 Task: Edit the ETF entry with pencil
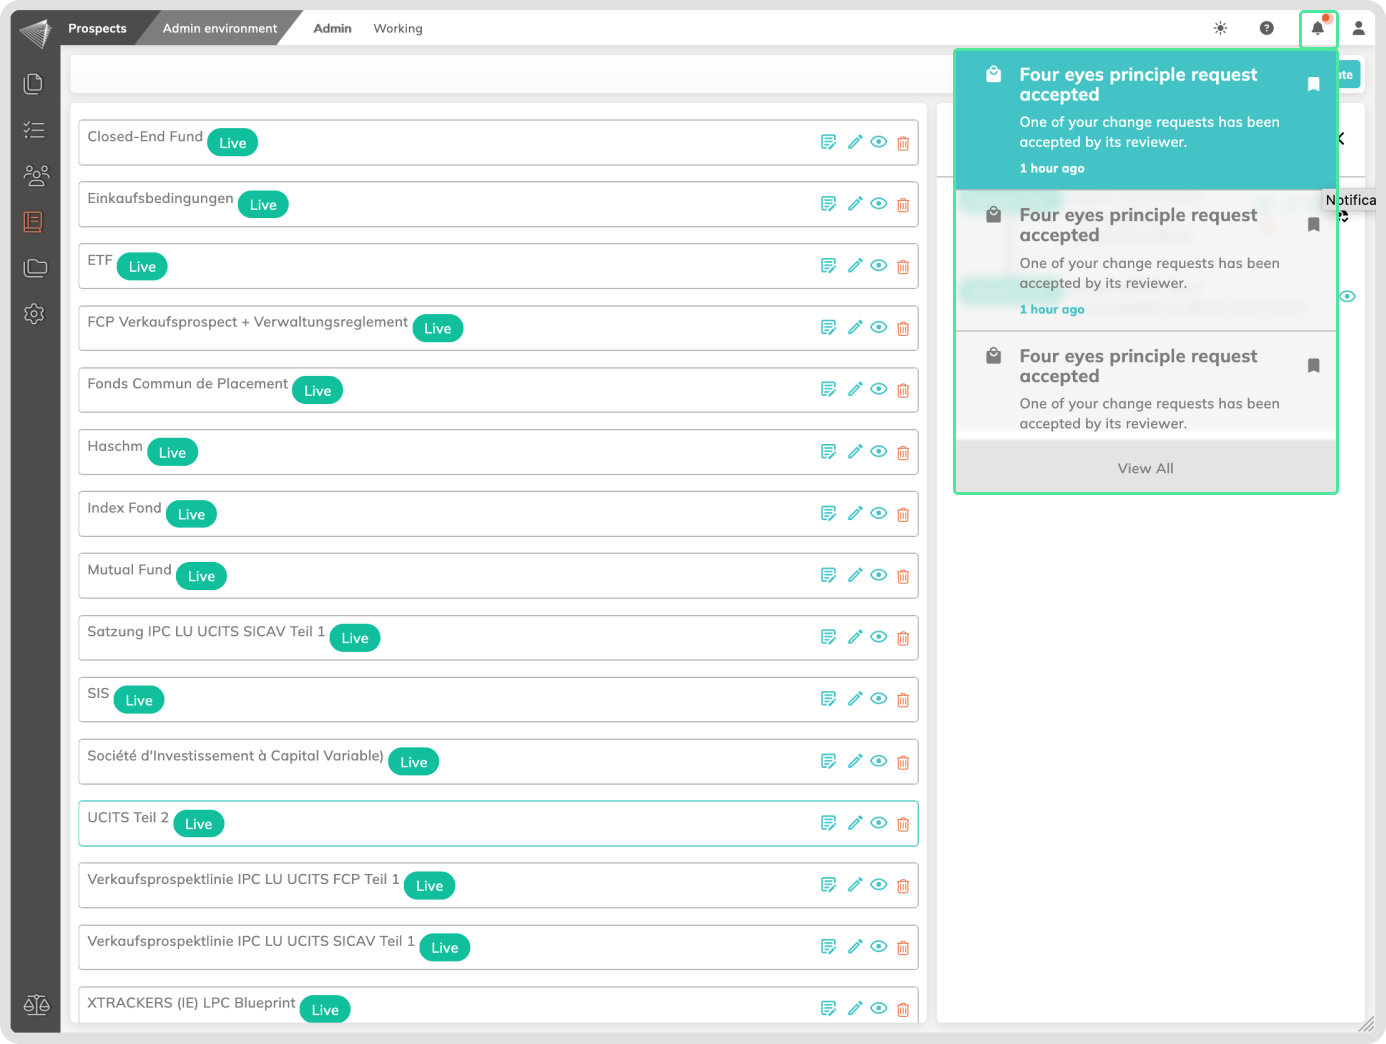tap(855, 266)
